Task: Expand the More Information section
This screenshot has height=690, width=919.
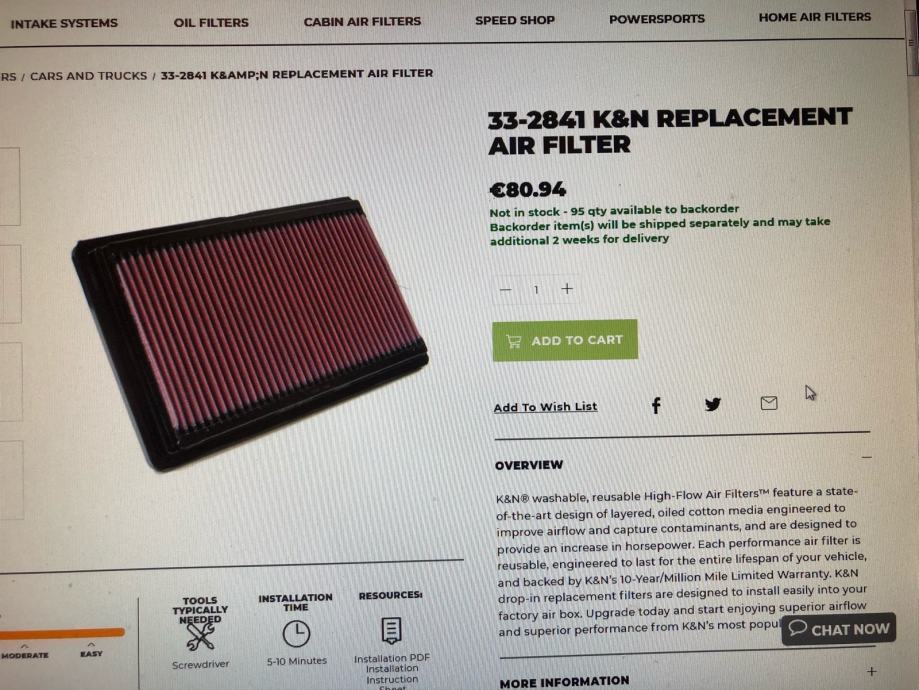Action: pyautogui.click(x=872, y=671)
